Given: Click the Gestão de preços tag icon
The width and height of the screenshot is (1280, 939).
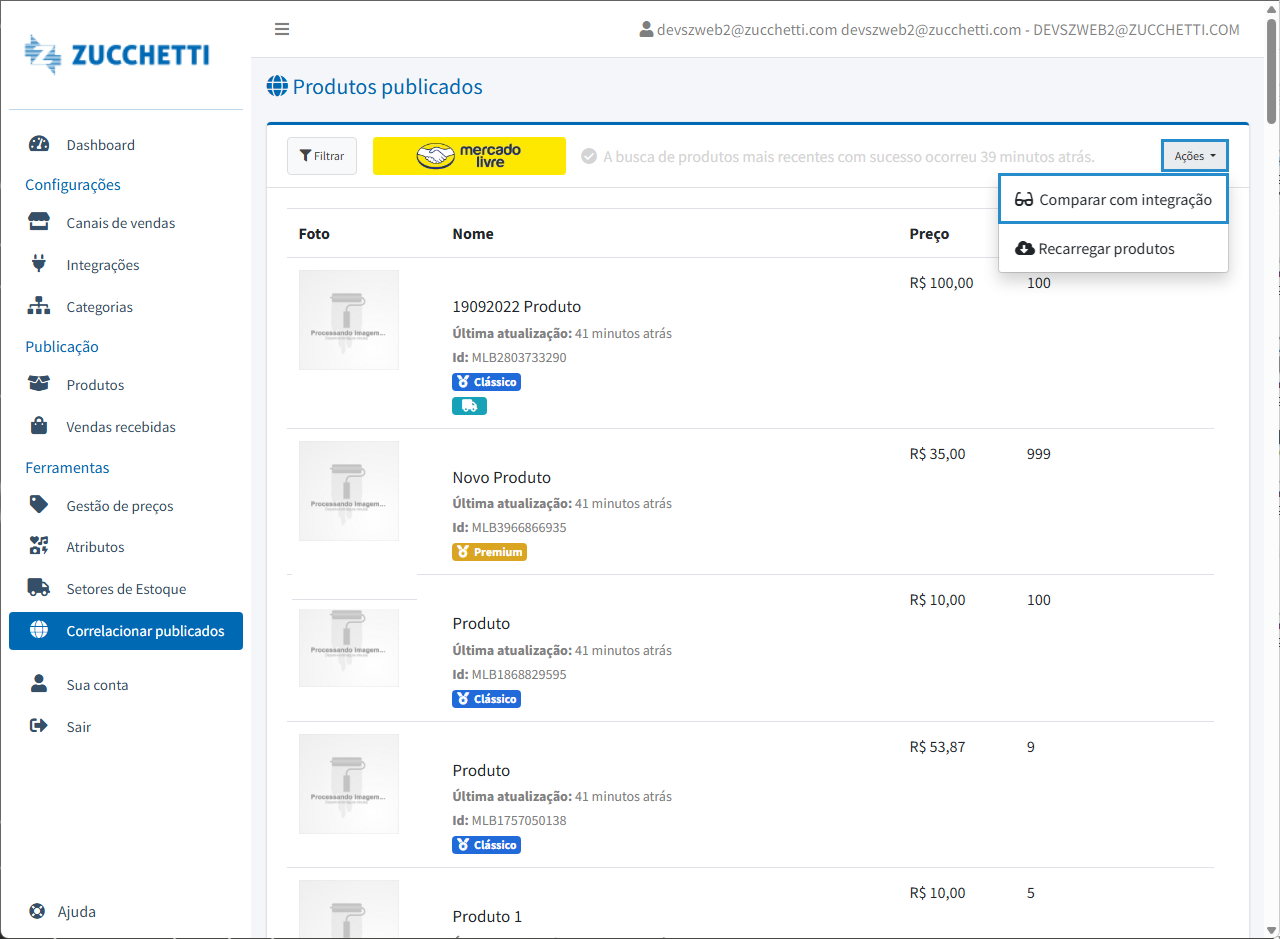Looking at the screenshot, I should pos(39,505).
